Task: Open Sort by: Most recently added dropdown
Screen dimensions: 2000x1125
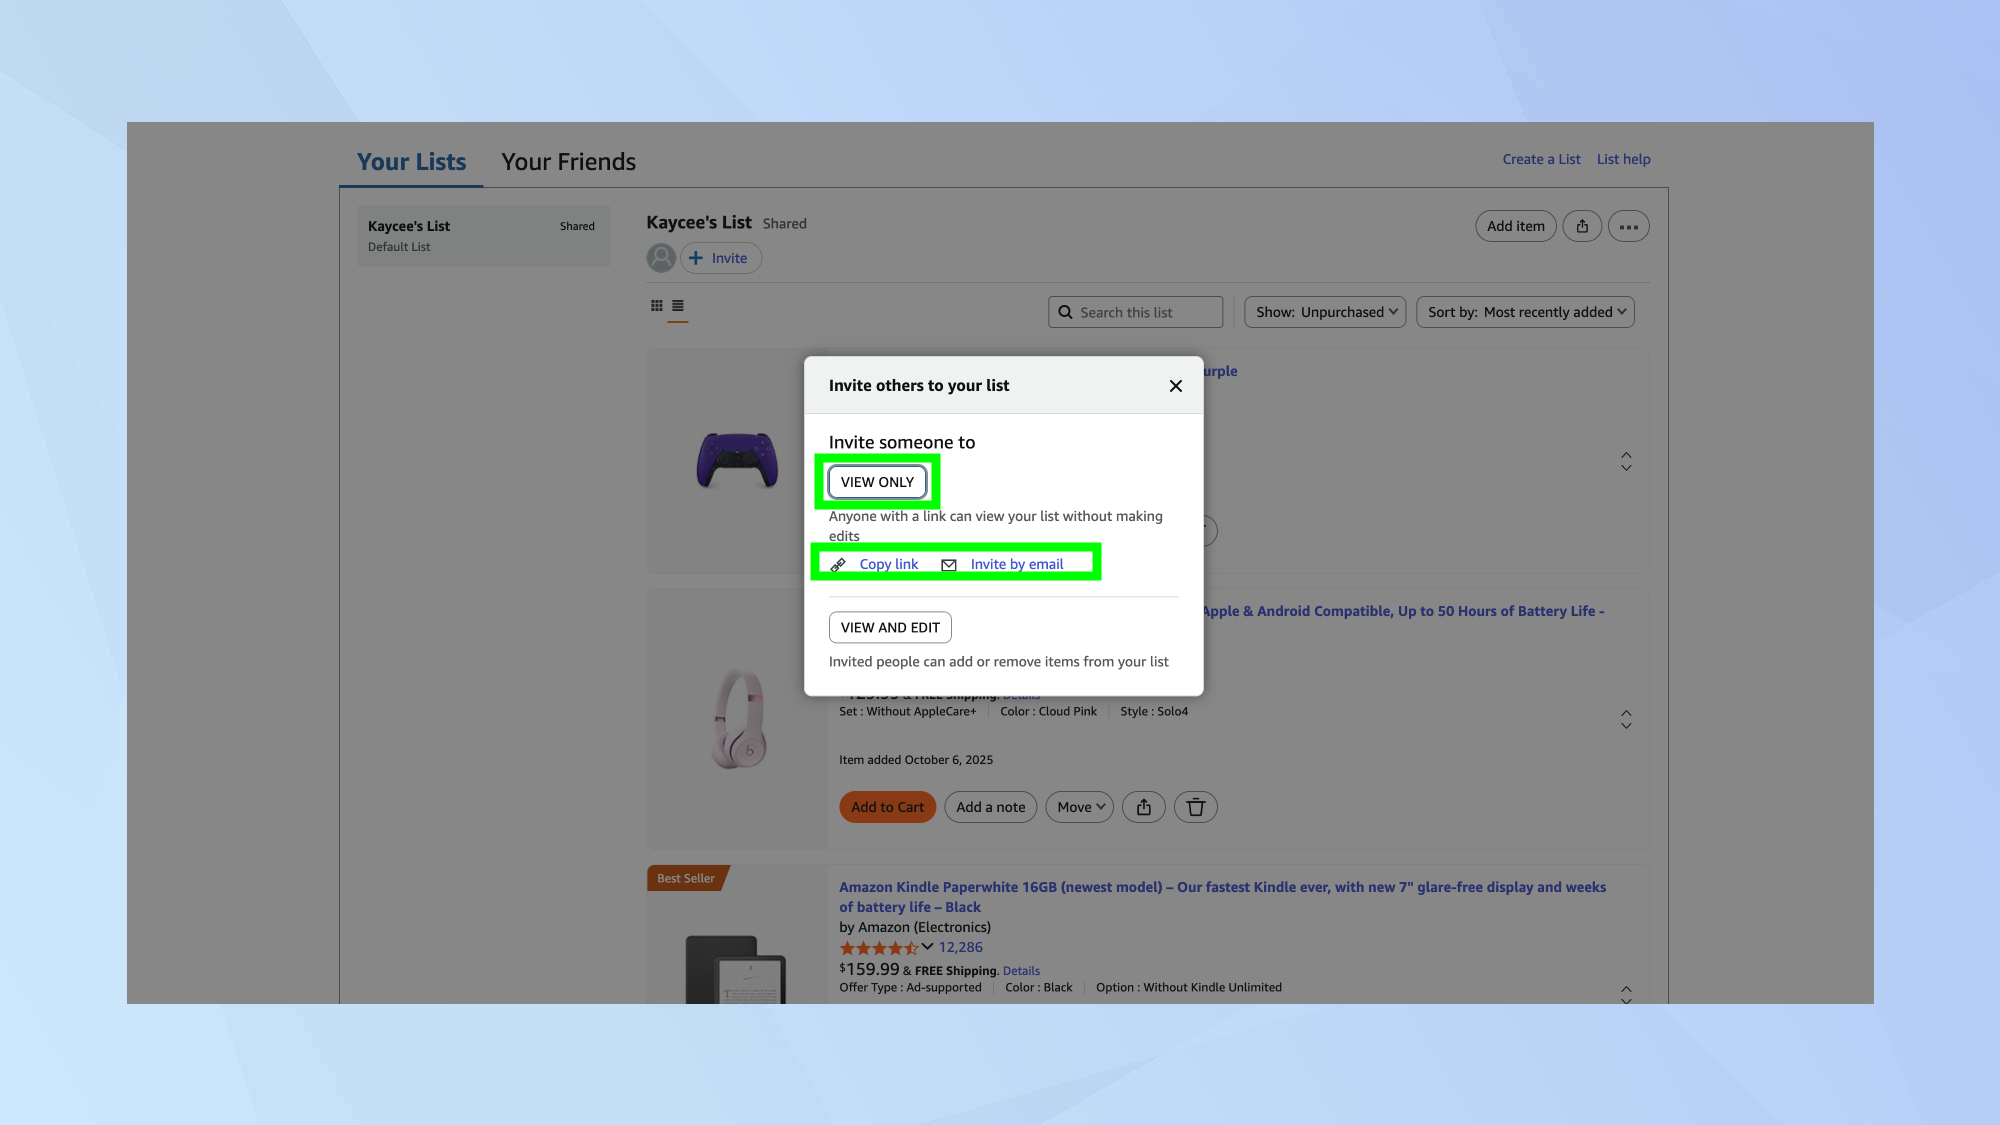Action: tap(1525, 312)
